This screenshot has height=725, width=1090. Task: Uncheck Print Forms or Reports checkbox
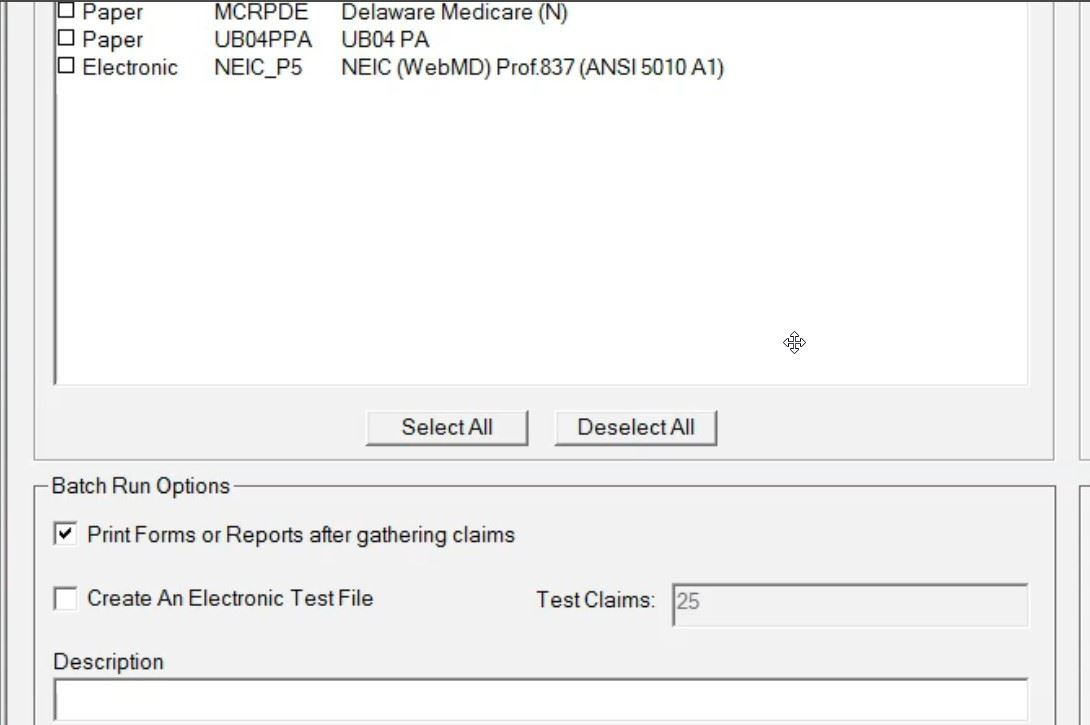pyautogui.click(x=65, y=535)
